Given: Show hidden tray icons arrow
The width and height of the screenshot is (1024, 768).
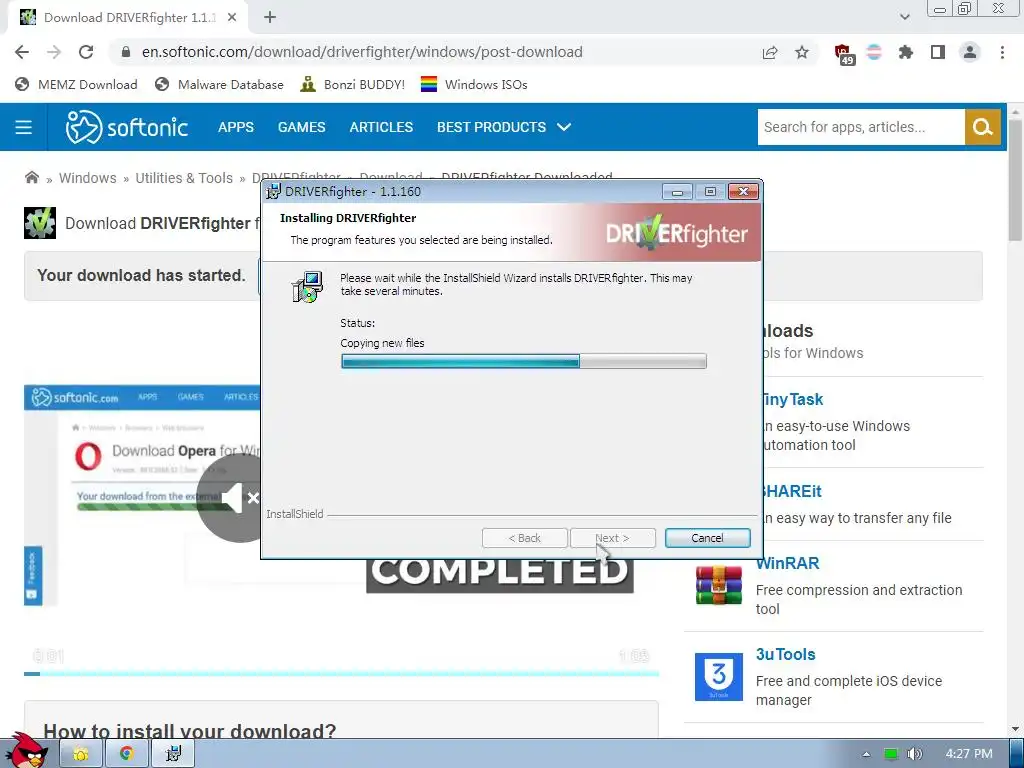Looking at the screenshot, I should click(866, 754).
